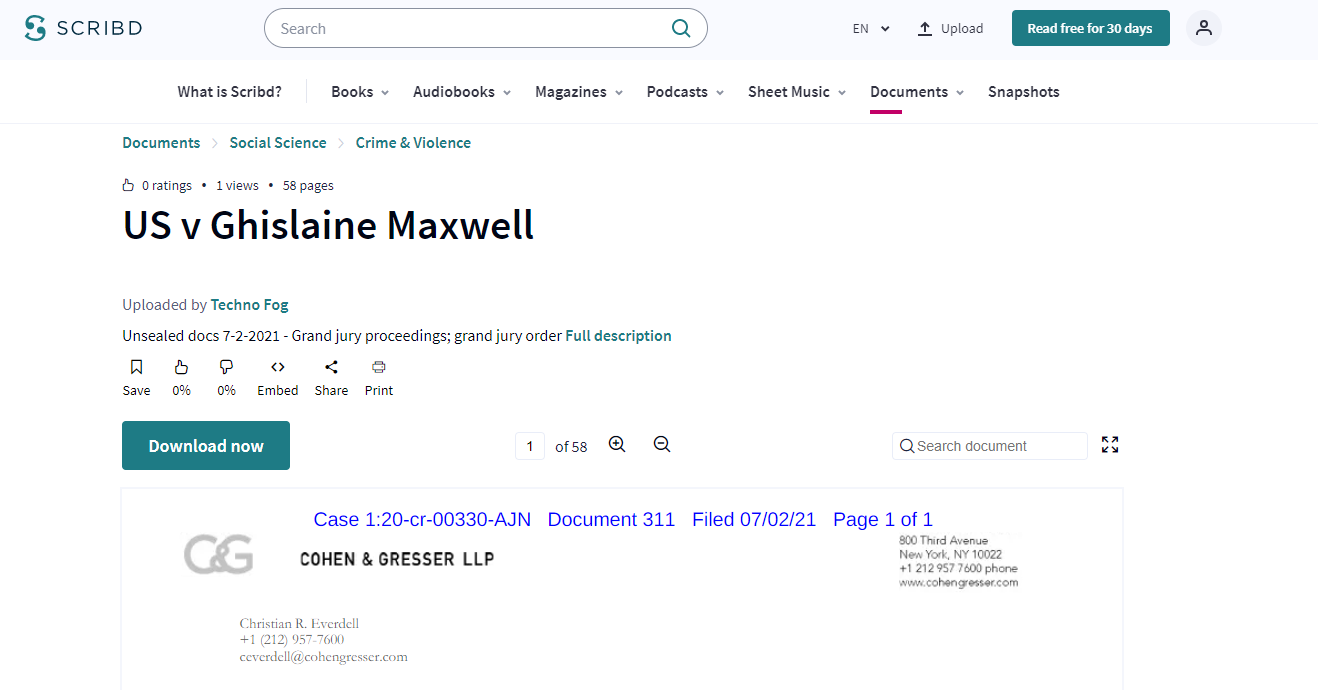Viewport: 1318px width, 690px height.
Task: Click the 58 pages text
Action: point(308,185)
